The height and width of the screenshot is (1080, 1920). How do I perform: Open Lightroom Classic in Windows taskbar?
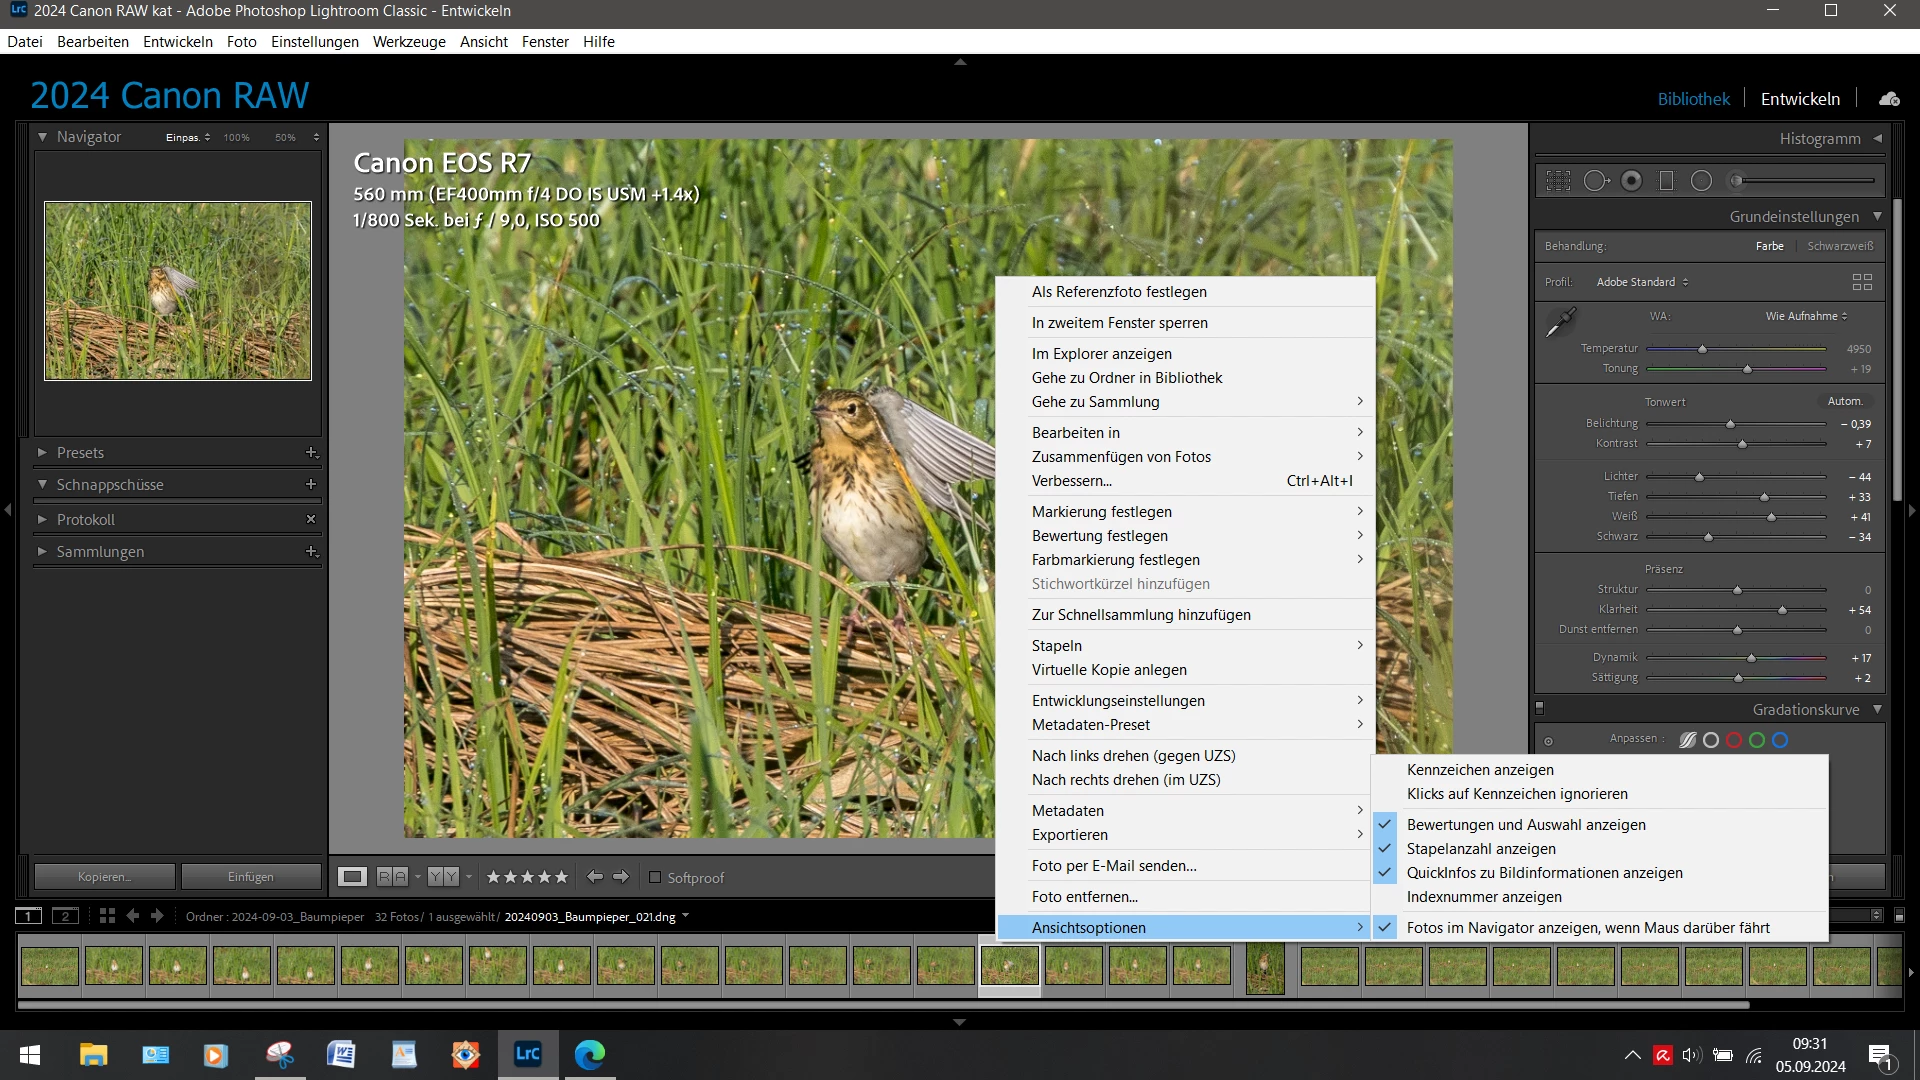[x=527, y=1054]
